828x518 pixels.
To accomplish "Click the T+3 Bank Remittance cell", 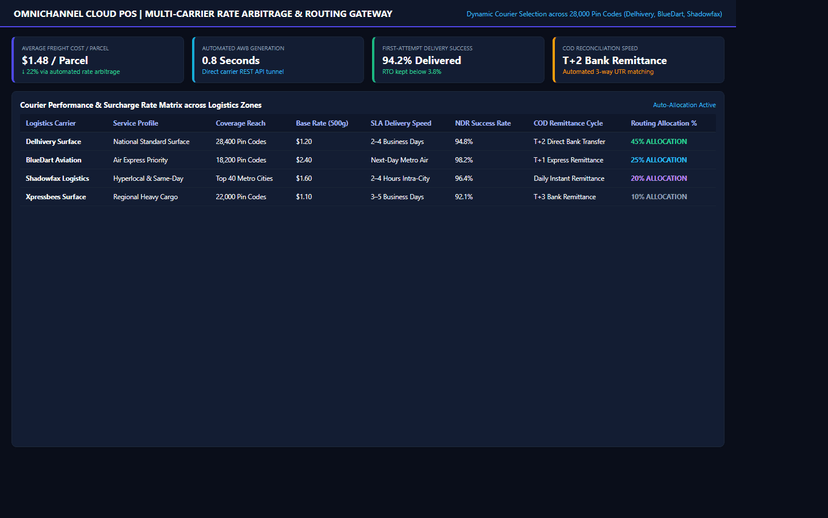I will [x=564, y=197].
